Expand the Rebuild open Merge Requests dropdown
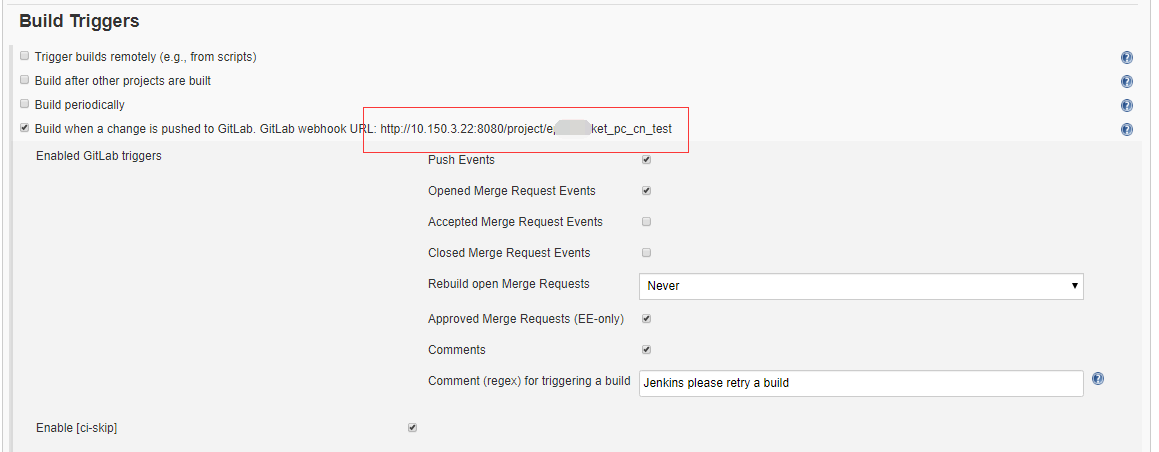Screen dimensions: 1159x452 point(860,286)
